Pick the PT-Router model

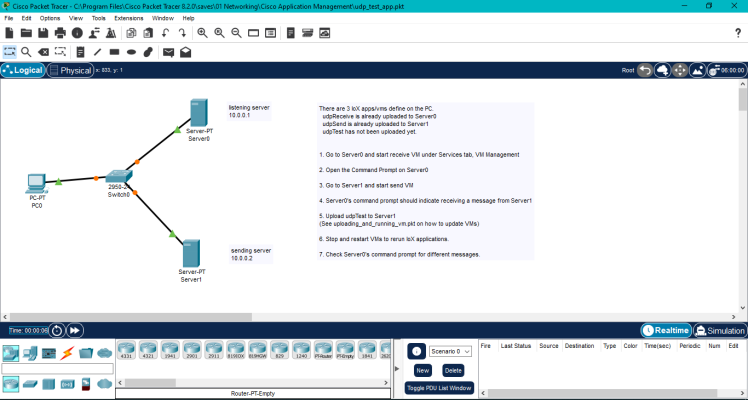click(x=323, y=349)
